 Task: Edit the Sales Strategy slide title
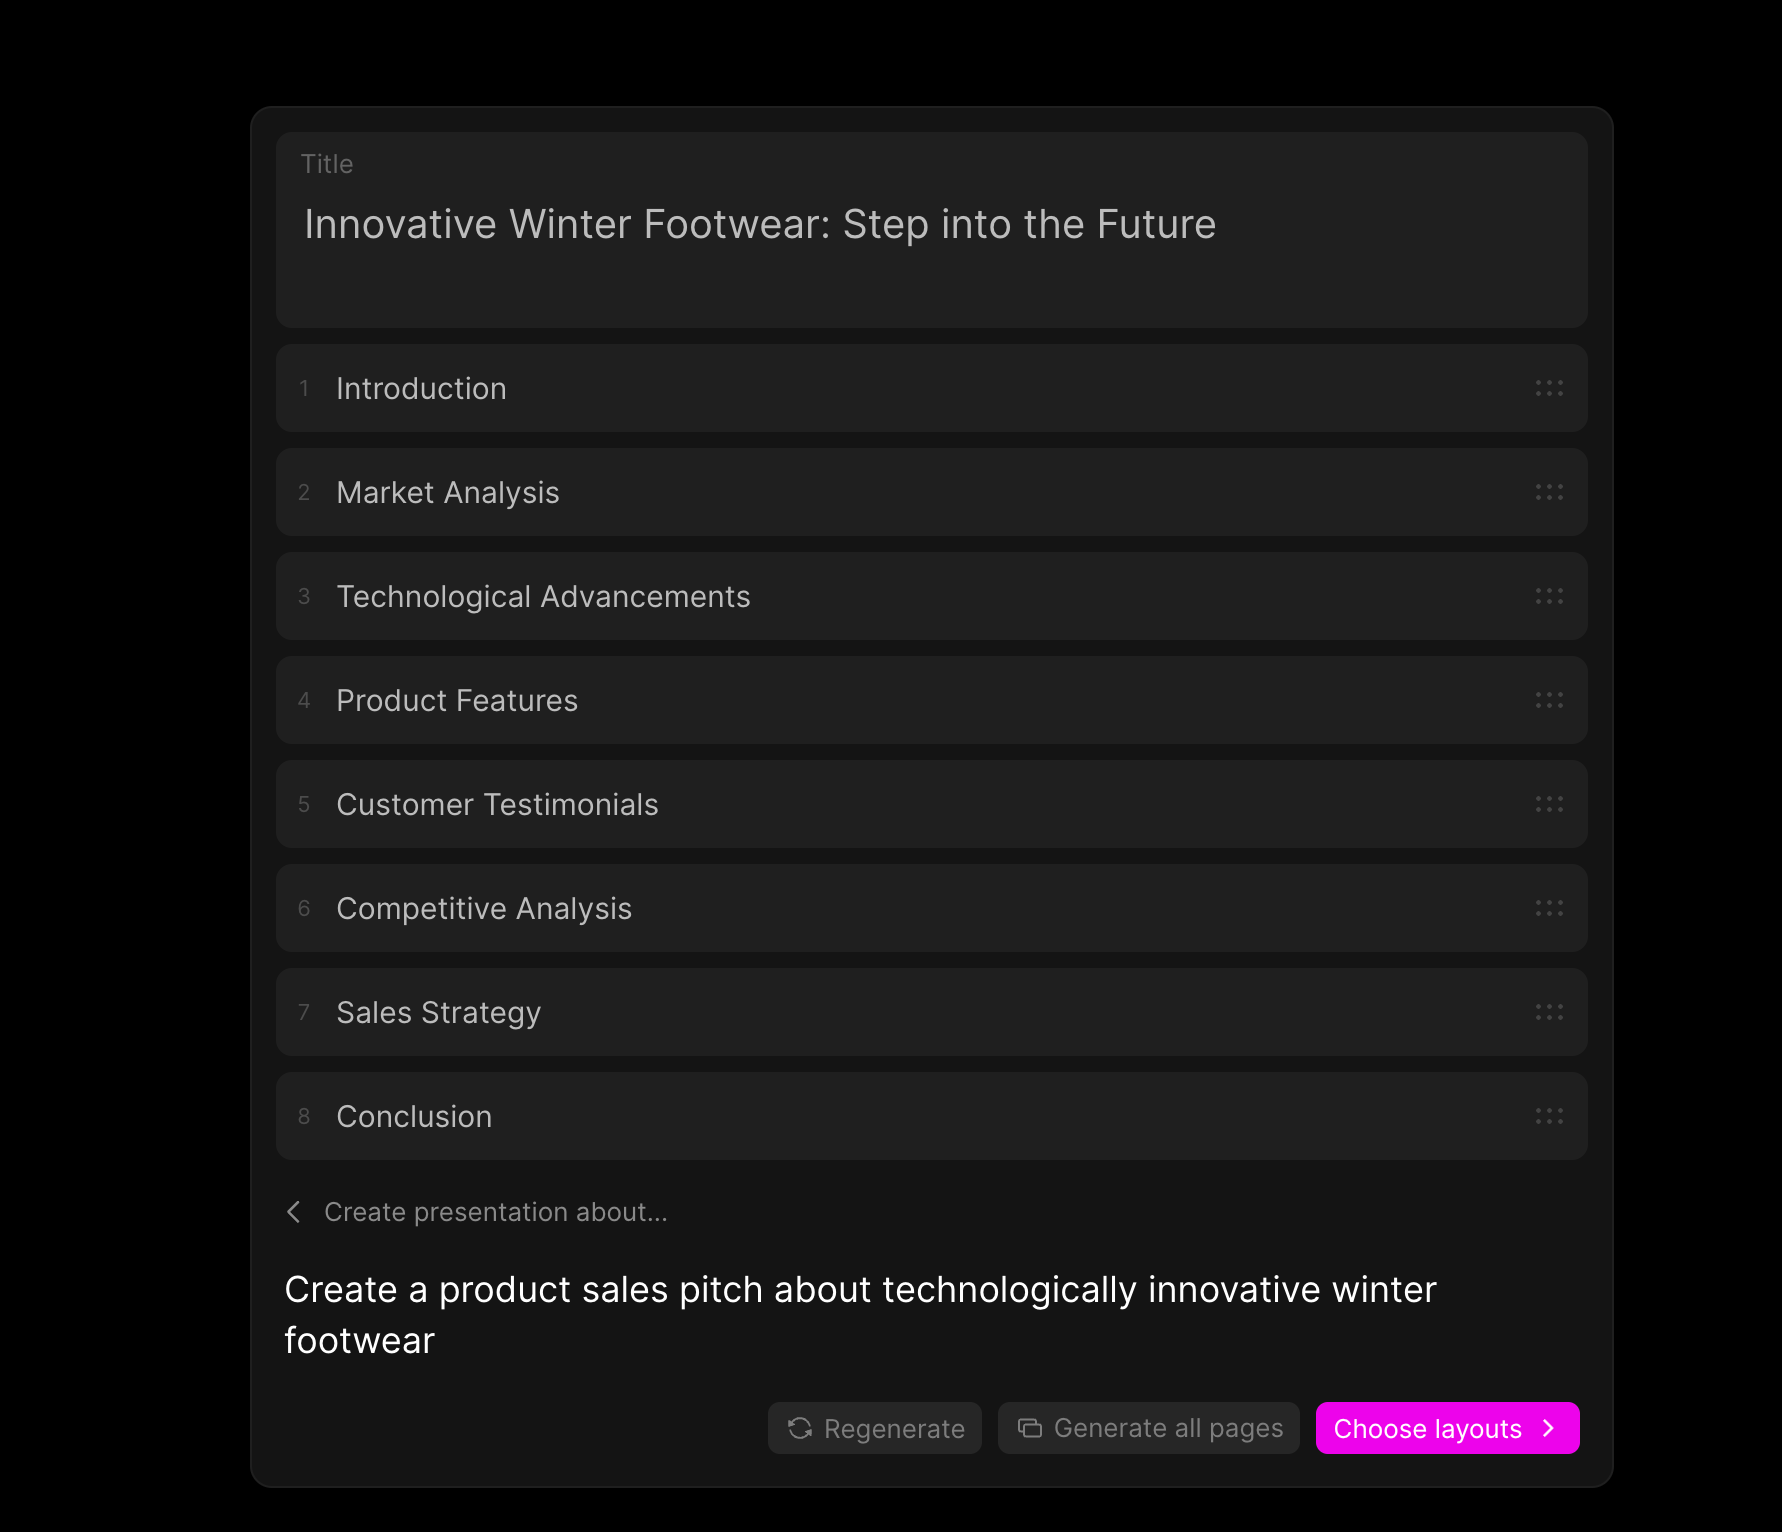coord(438,1012)
